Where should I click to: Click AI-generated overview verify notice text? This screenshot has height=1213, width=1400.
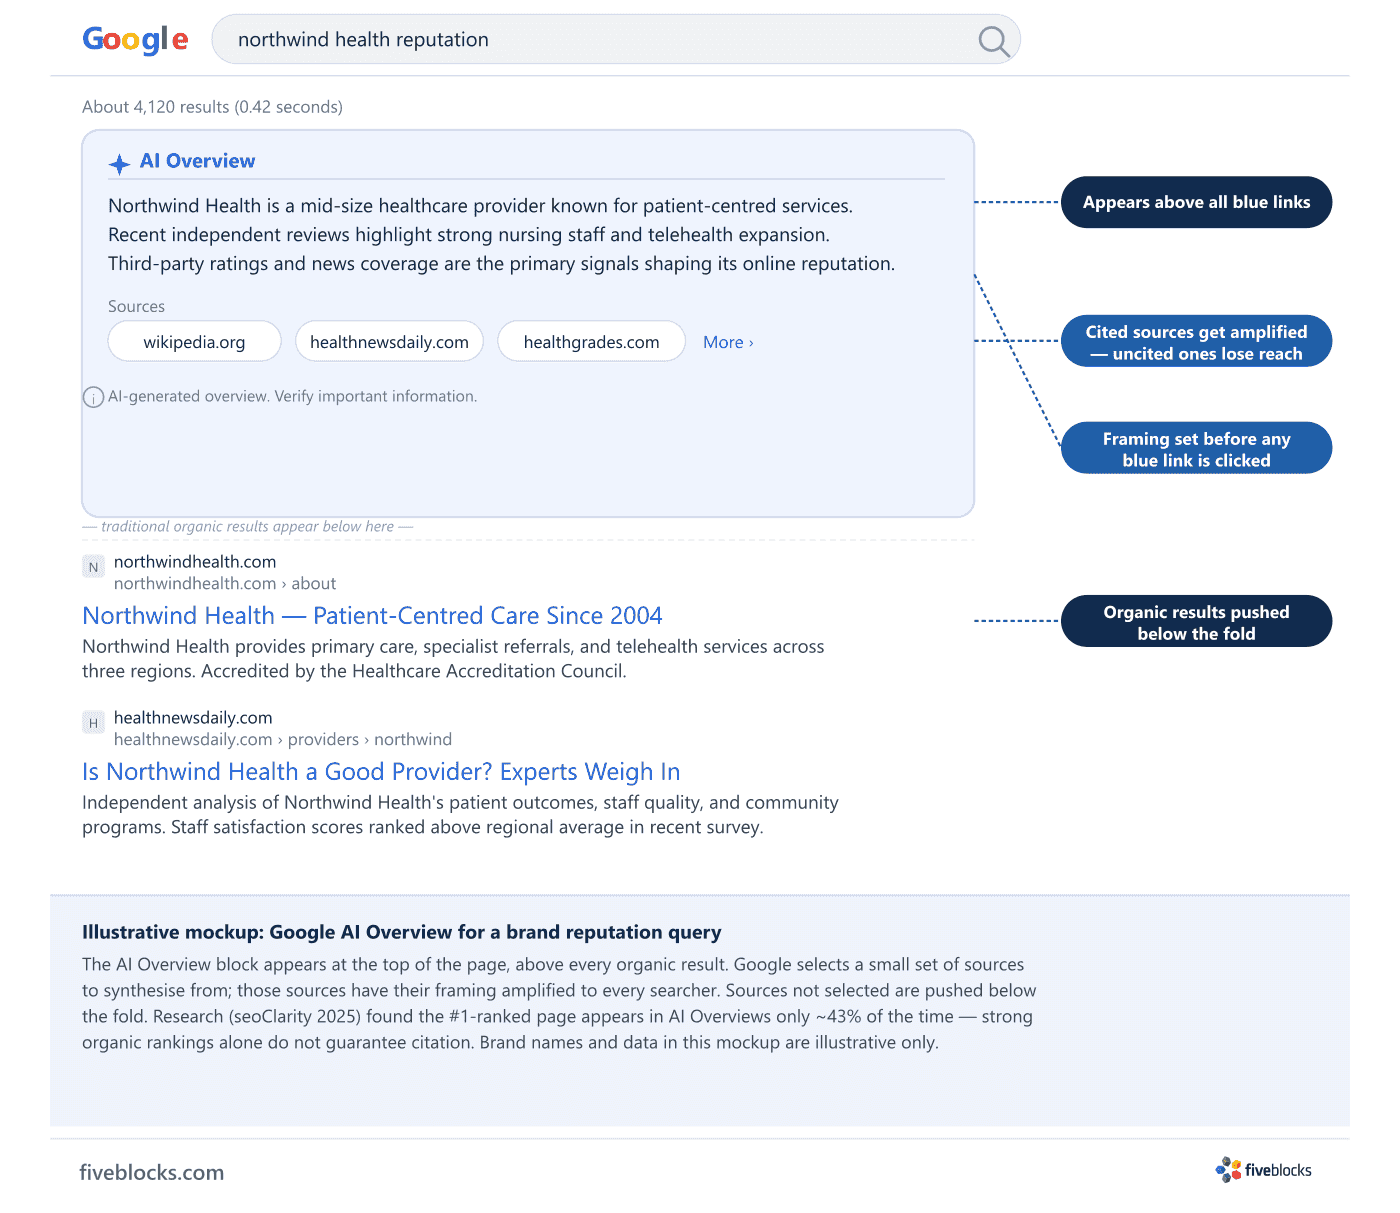[x=292, y=396]
